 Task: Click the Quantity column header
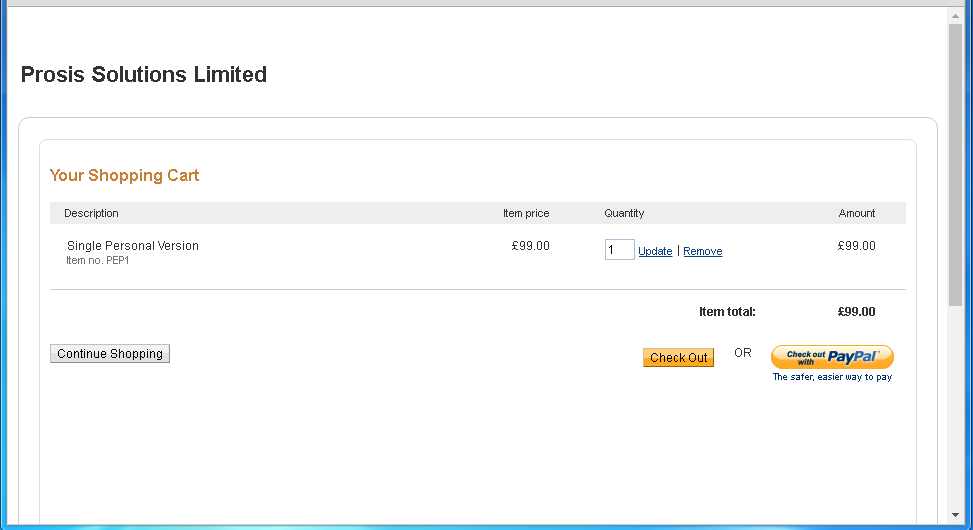coord(624,213)
